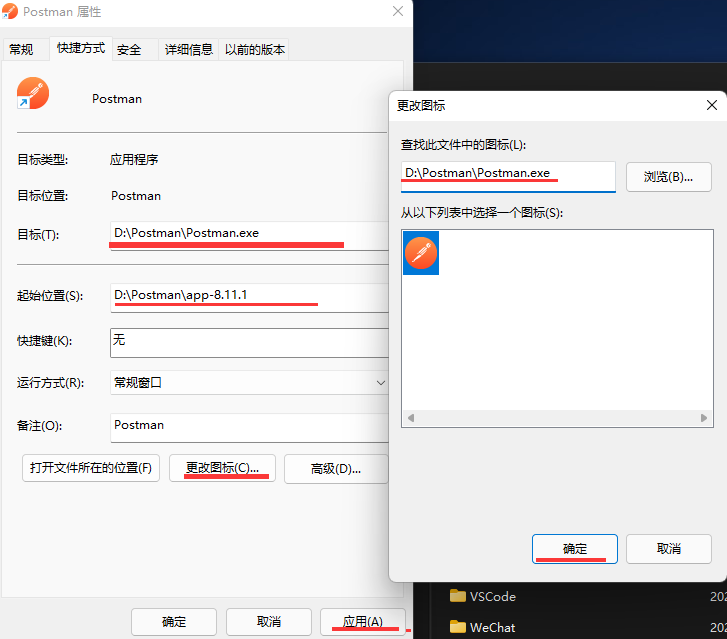727x639 pixels.
Task: Close the Postman 属性 window
Action: point(398,11)
